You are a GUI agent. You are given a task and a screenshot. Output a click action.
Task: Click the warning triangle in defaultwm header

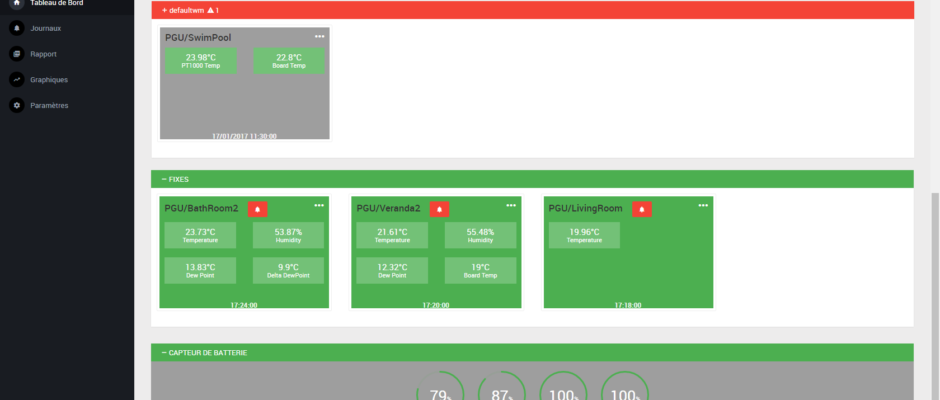(x=210, y=10)
